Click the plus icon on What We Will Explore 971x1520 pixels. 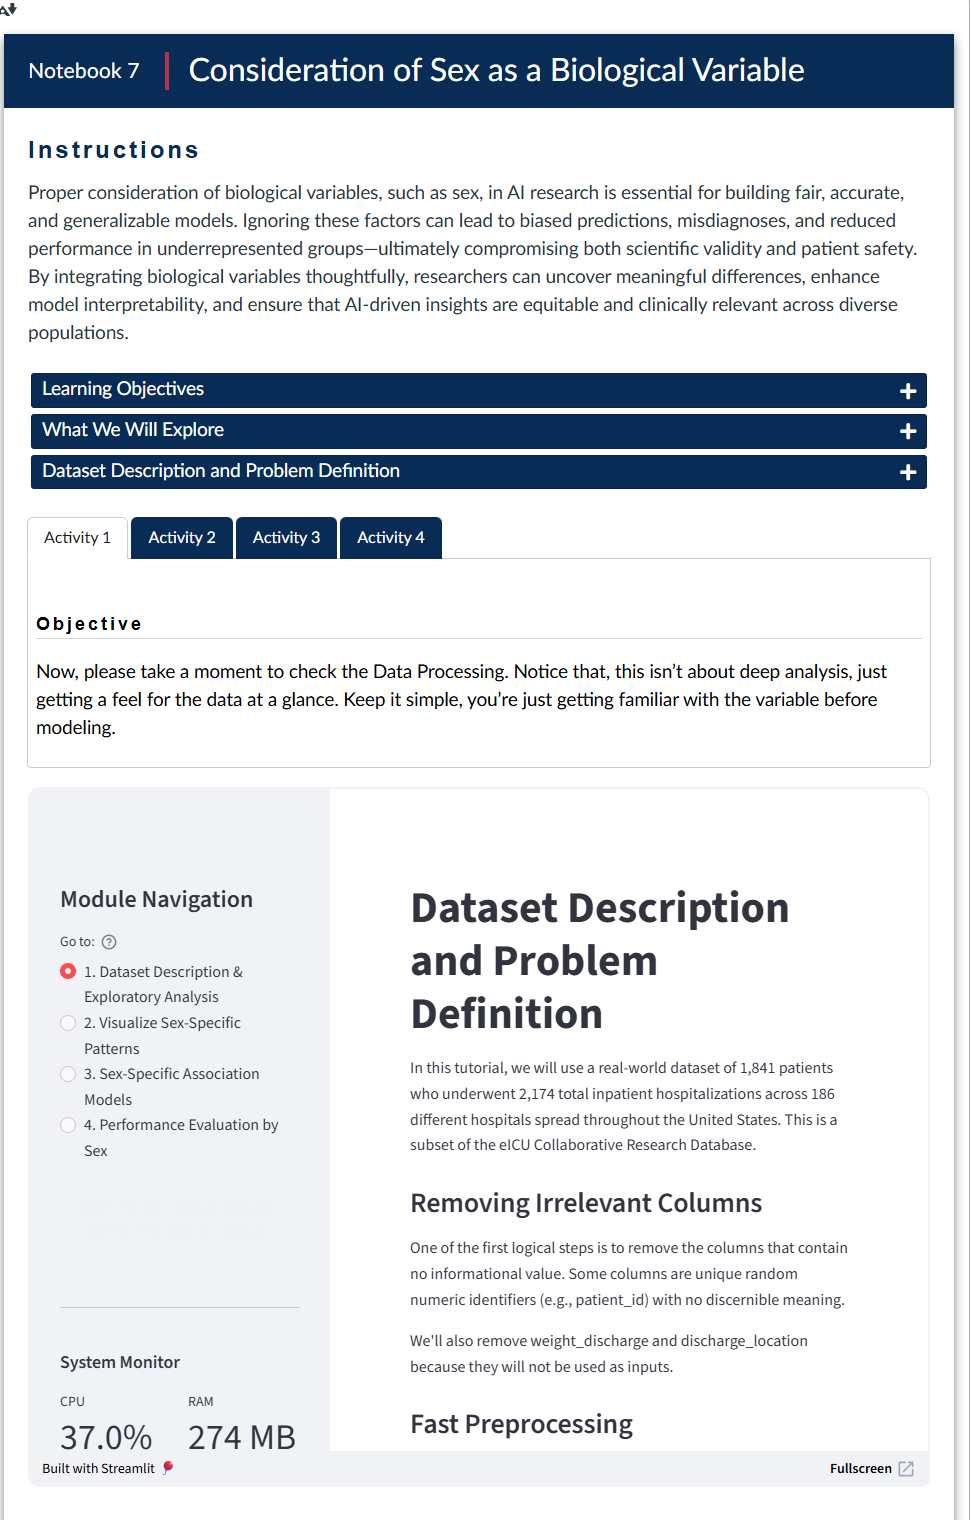[908, 431]
